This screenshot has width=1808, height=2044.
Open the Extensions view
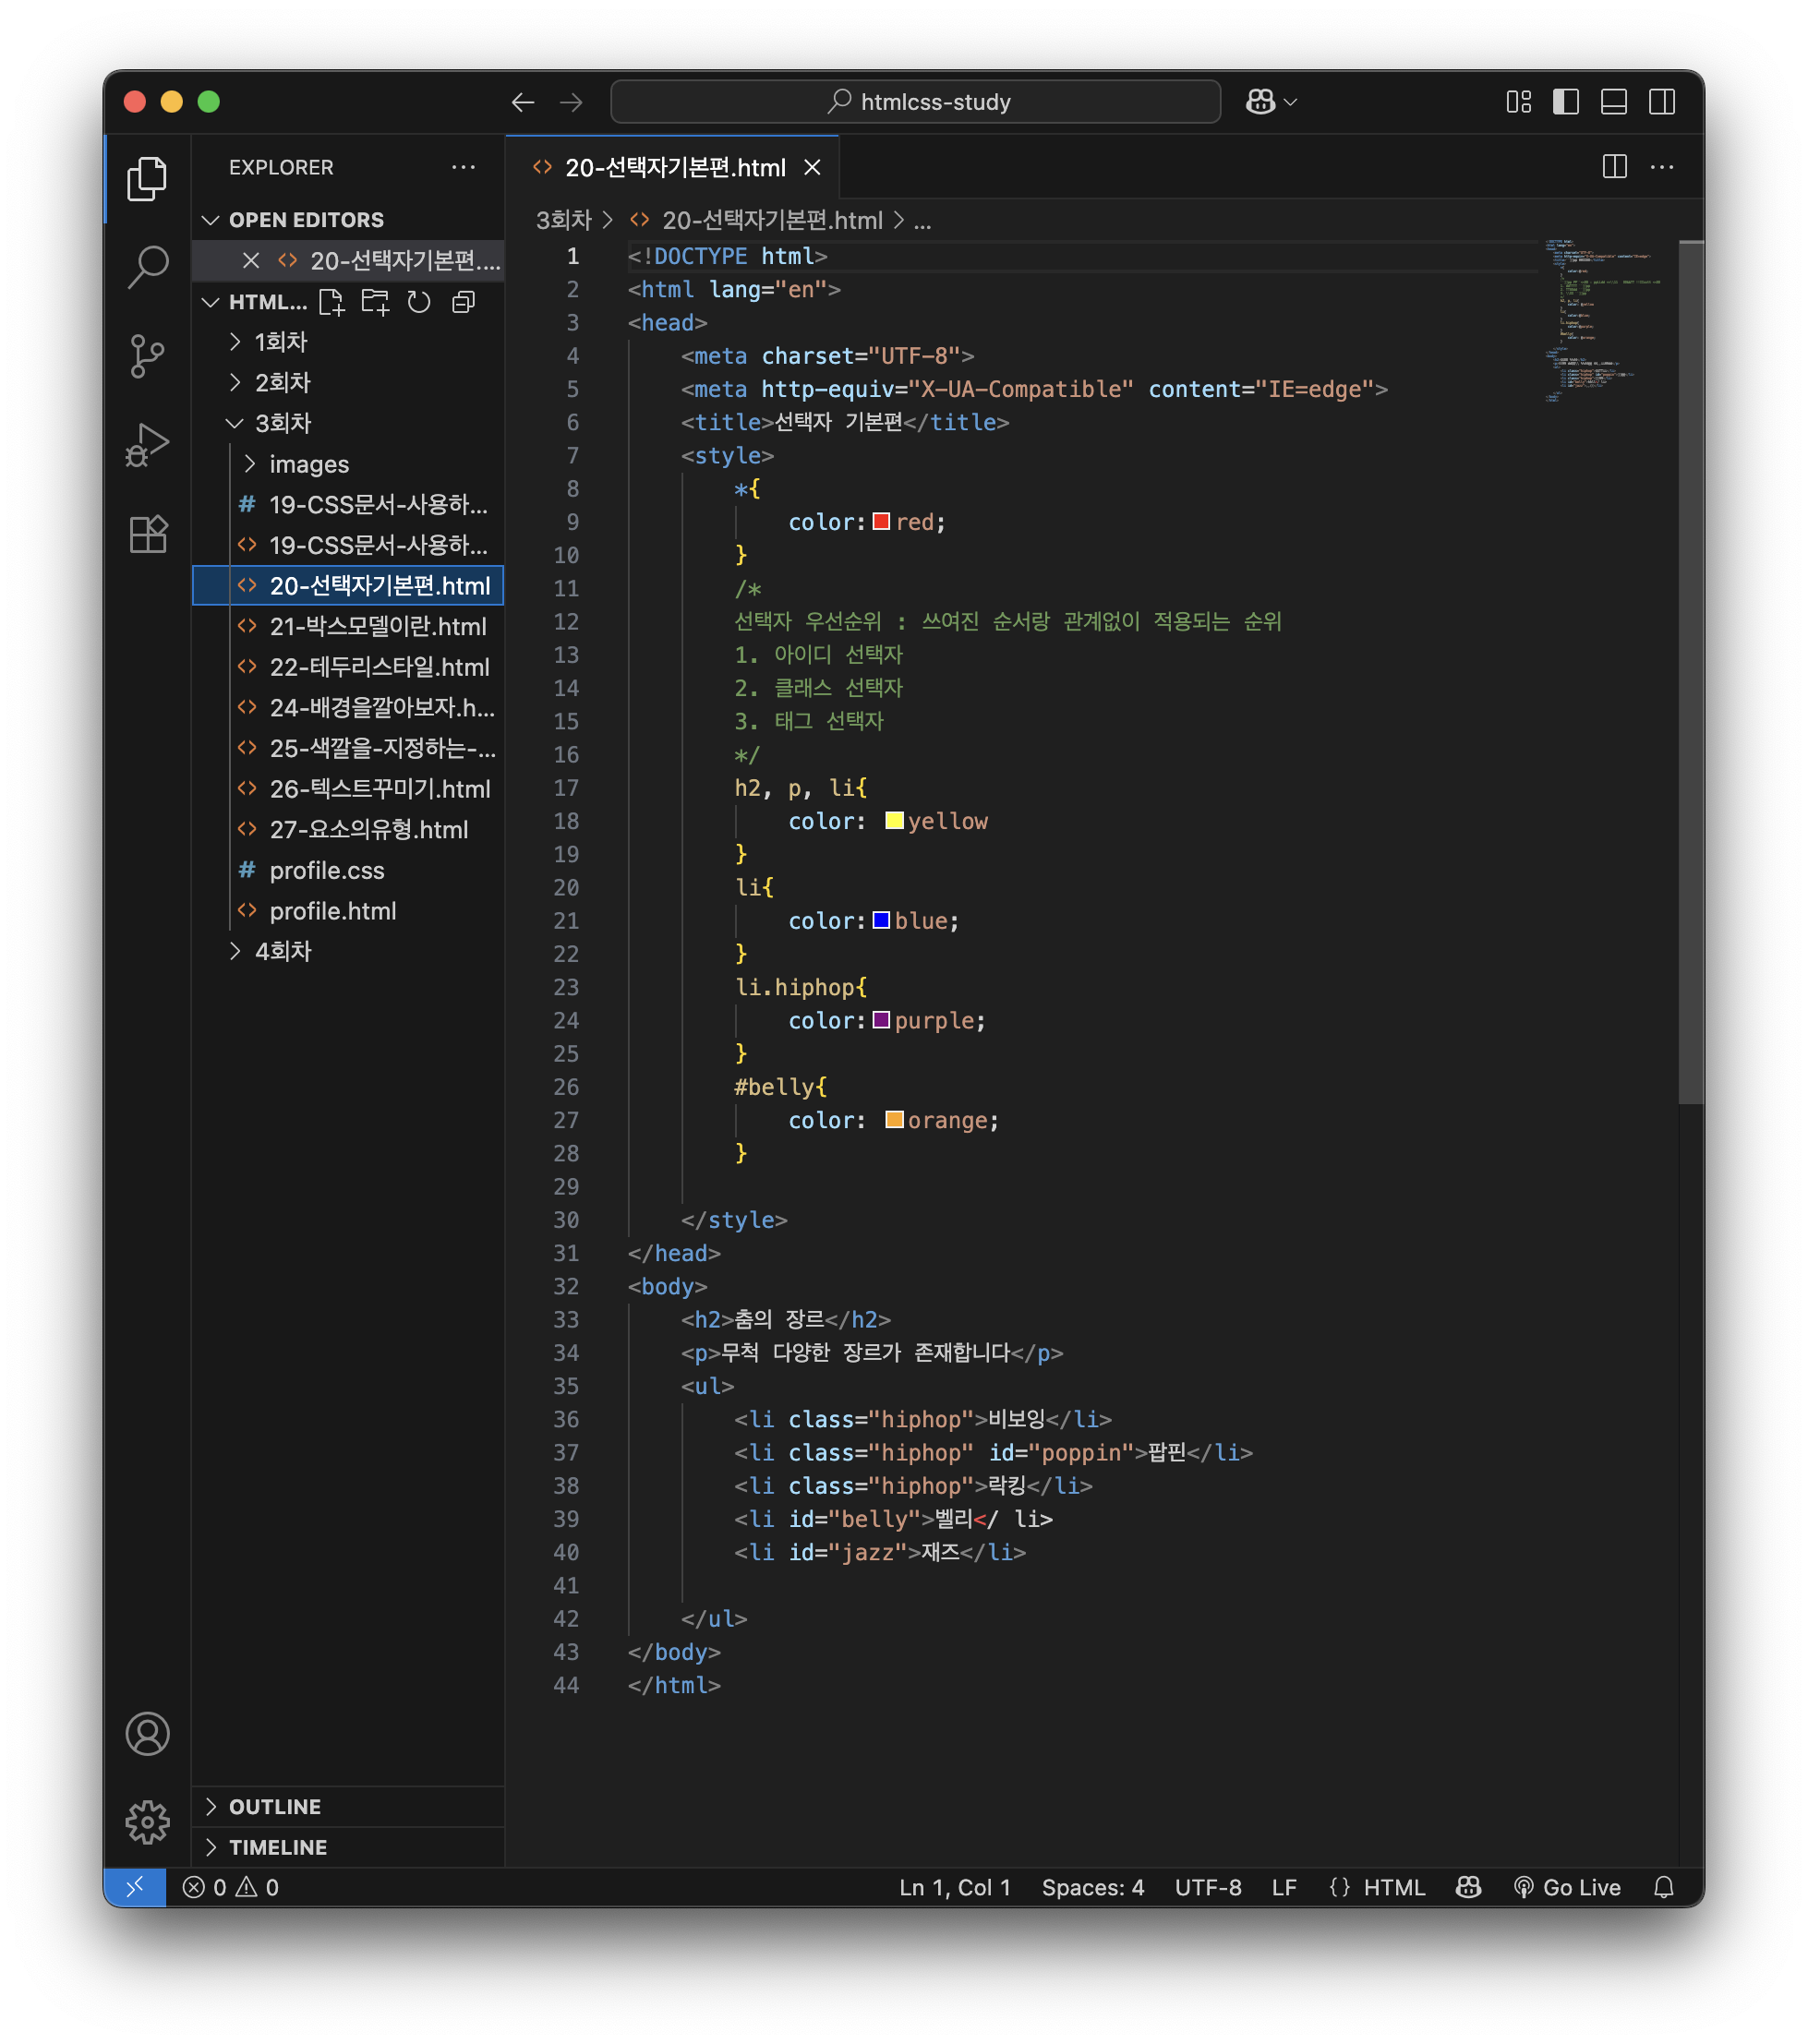[148, 533]
